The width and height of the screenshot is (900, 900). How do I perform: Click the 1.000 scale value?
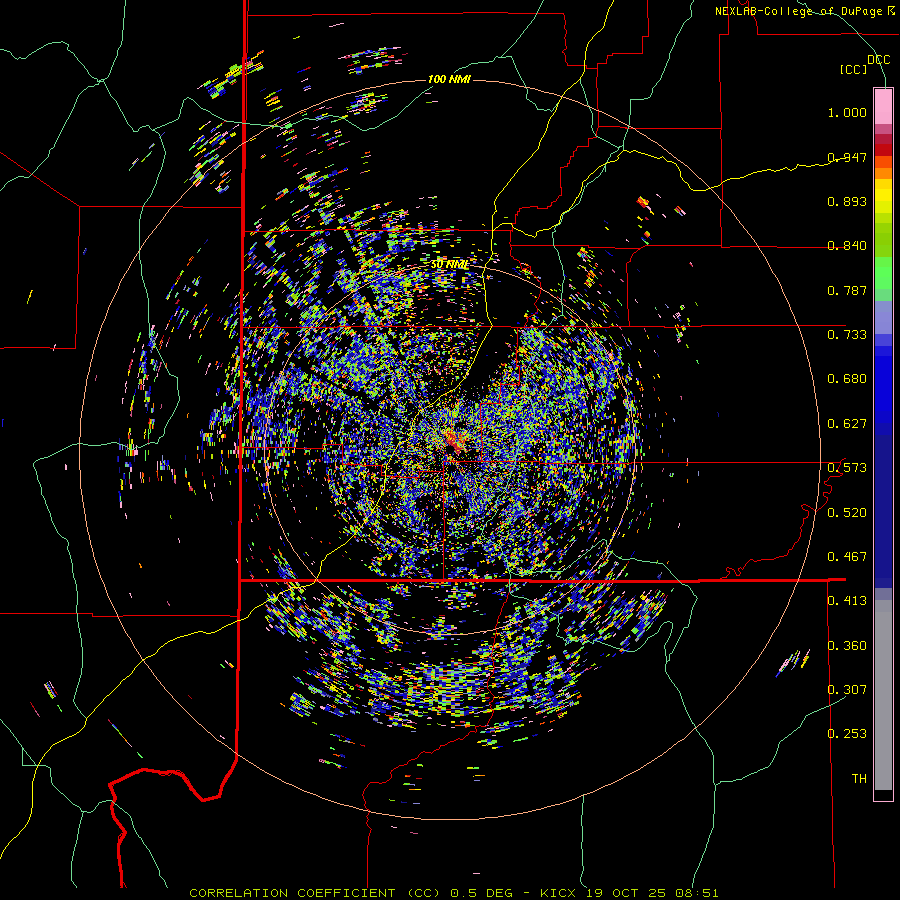pyautogui.click(x=847, y=112)
